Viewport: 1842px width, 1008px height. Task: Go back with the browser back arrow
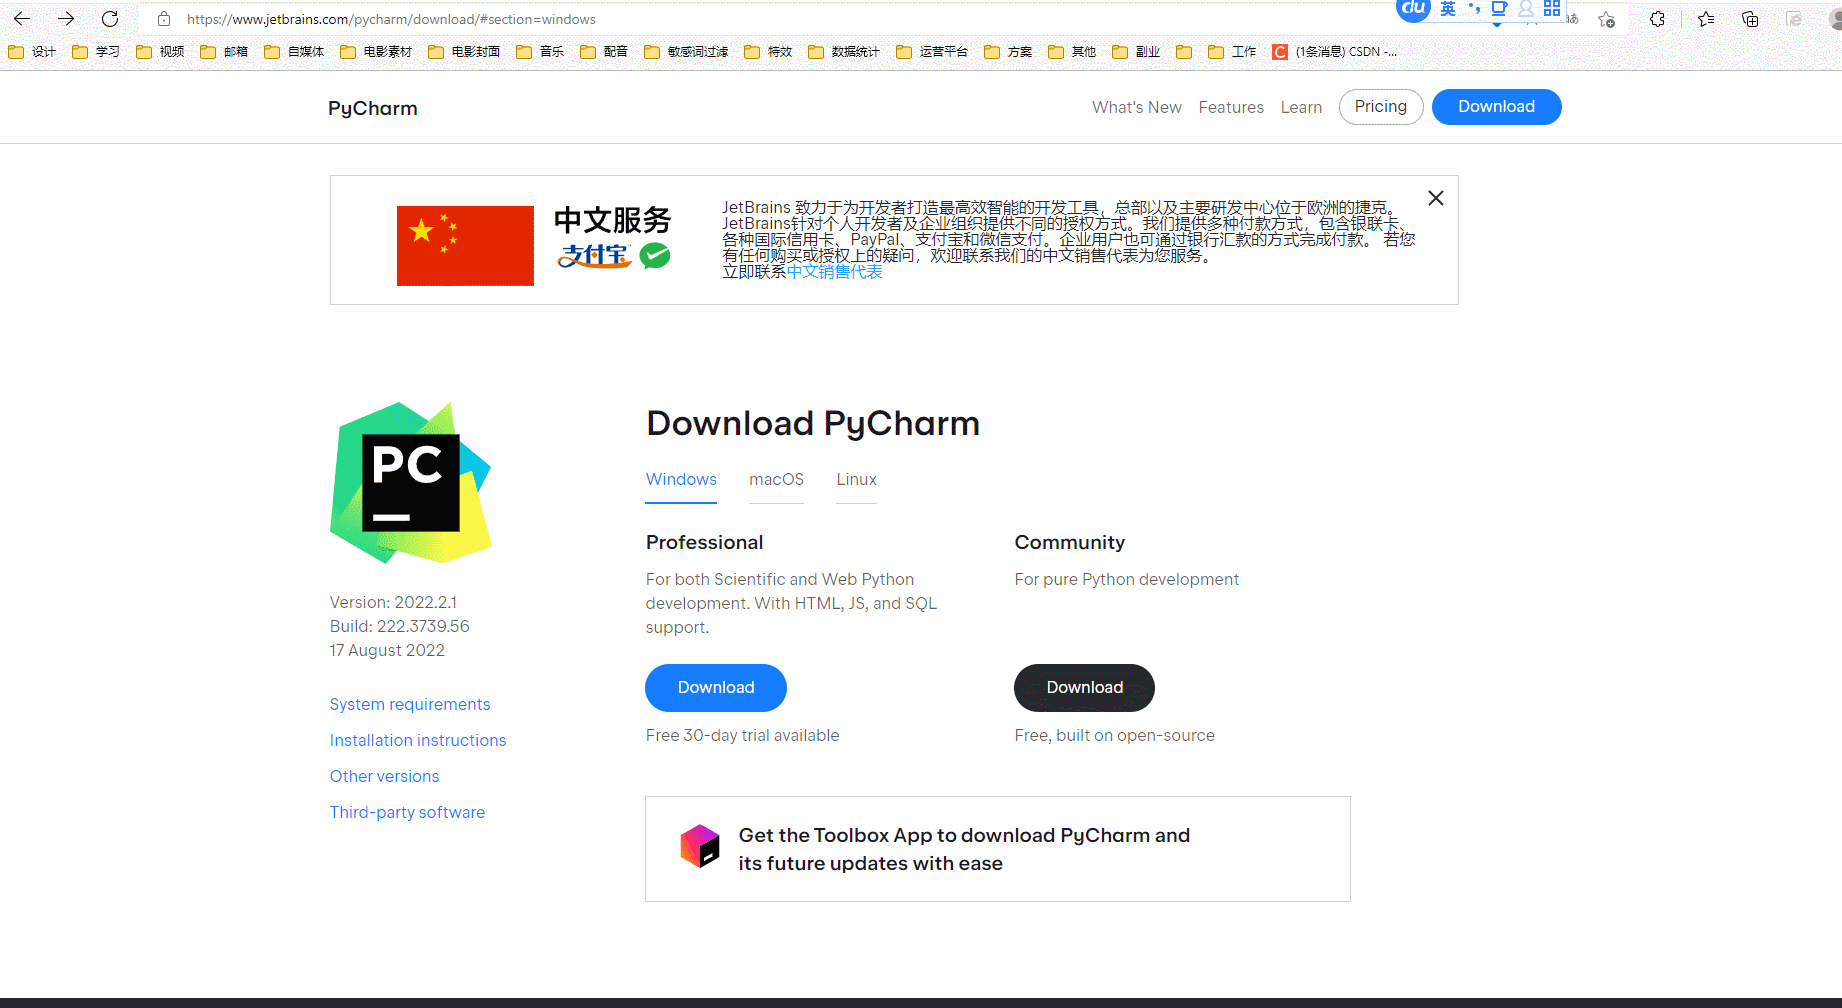click(x=22, y=19)
